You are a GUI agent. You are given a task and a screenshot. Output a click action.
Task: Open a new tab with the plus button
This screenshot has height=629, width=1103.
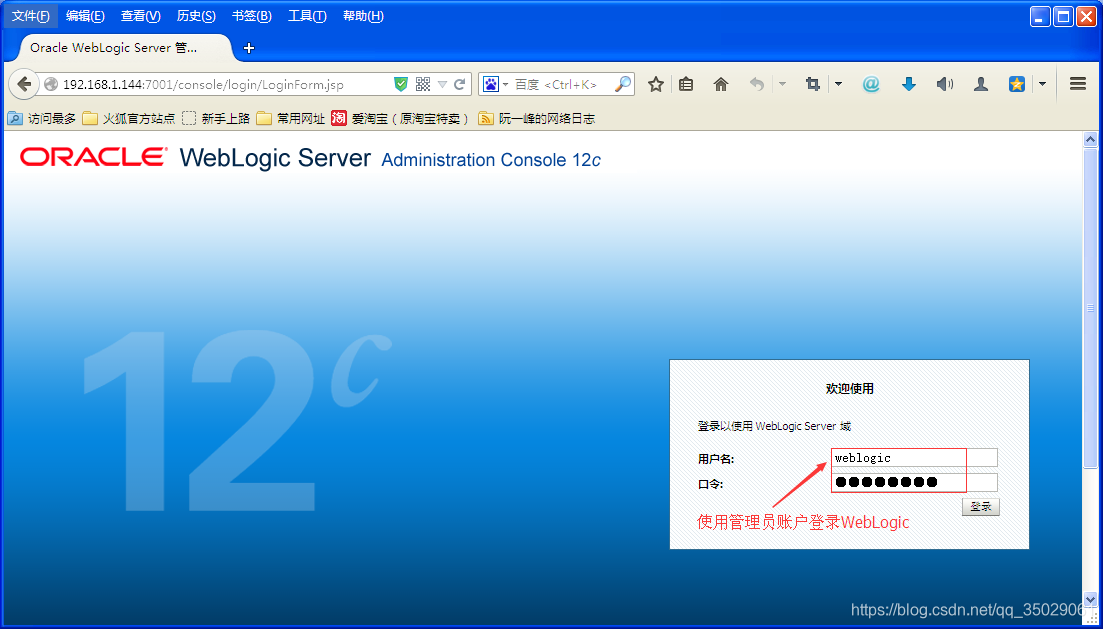(248, 48)
